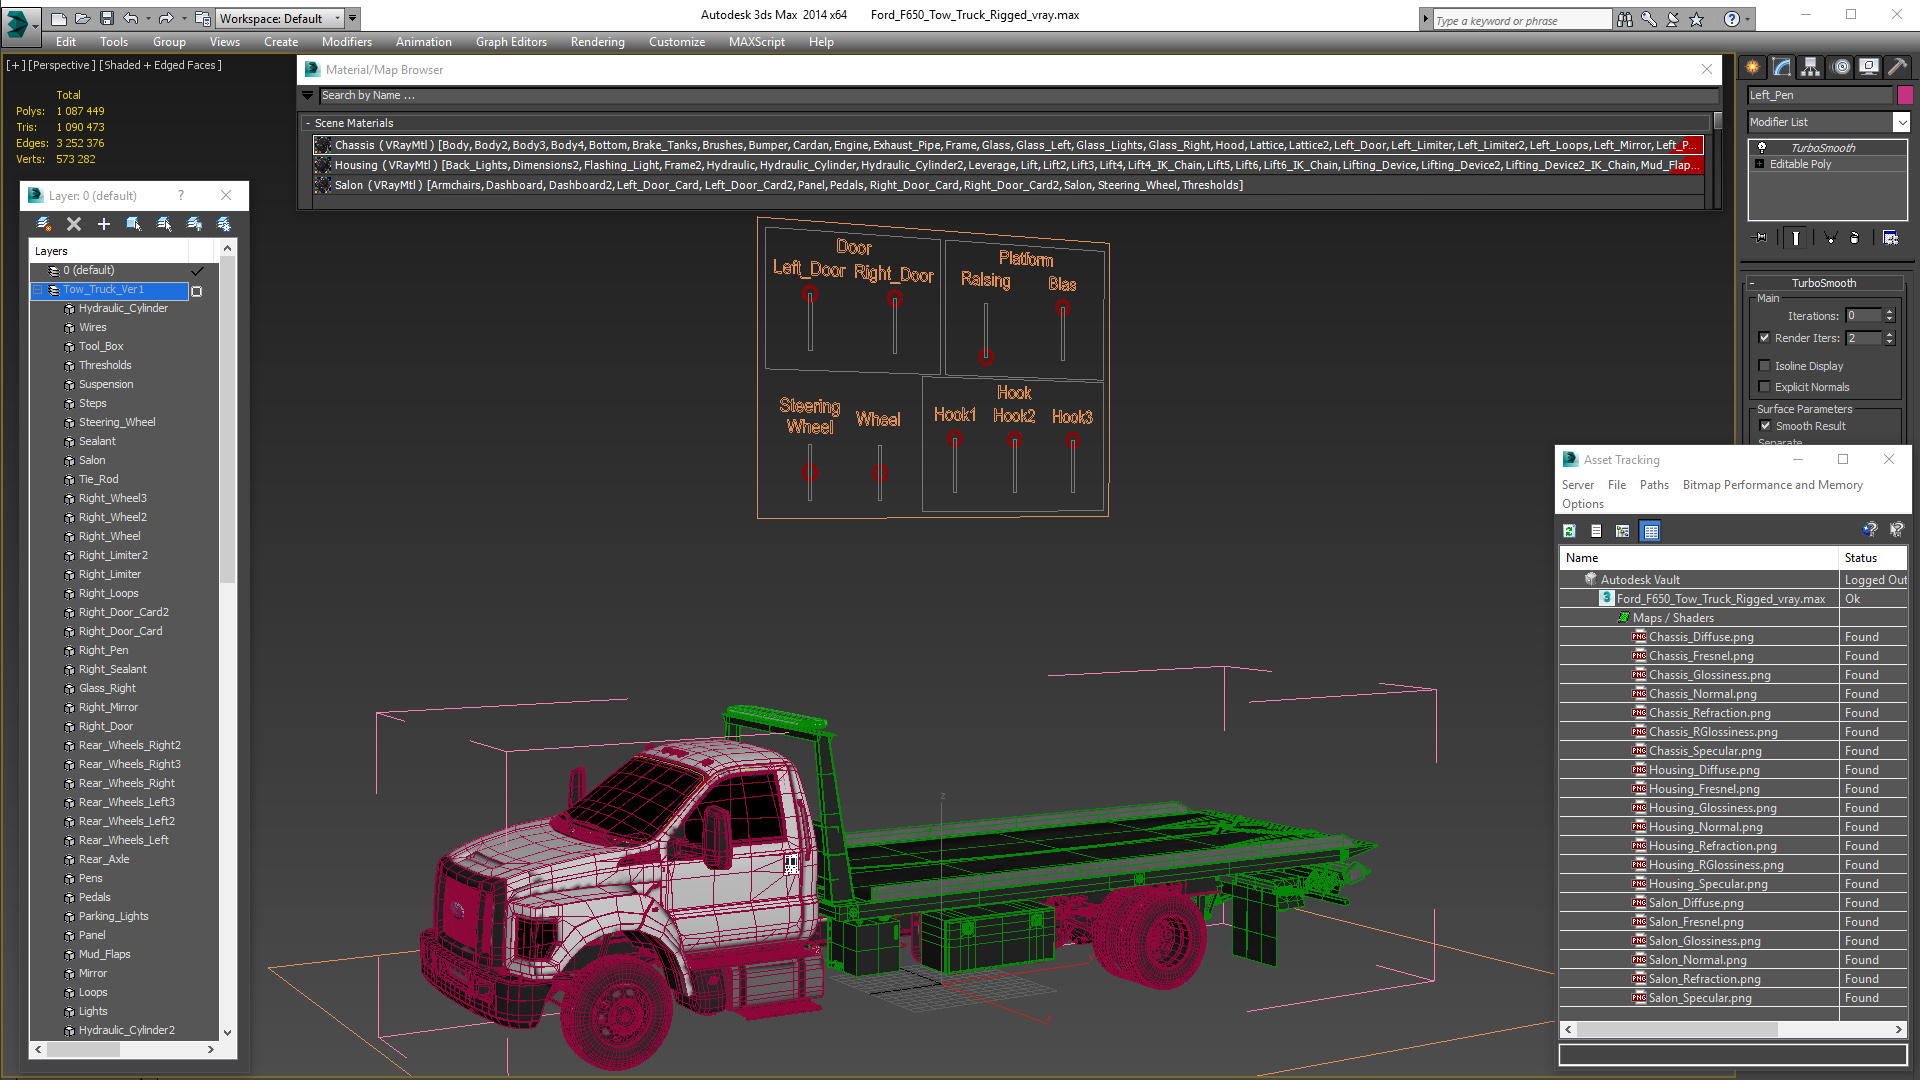Select the Chassis VRayMtl material row
This screenshot has height=1080, width=1920.
tap(1007, 145)
